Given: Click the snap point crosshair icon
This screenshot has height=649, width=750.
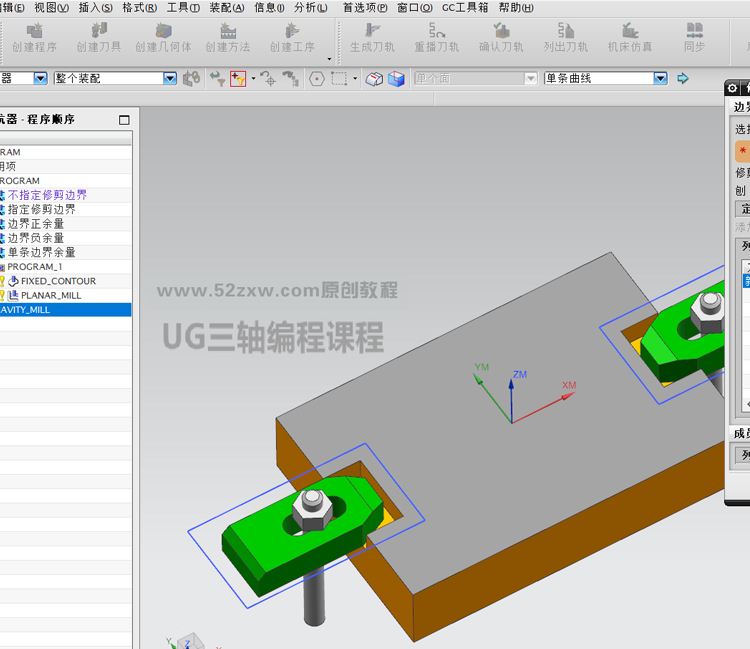Looking at the screenshot, I should pyautogui.click(x=268, y=78).
